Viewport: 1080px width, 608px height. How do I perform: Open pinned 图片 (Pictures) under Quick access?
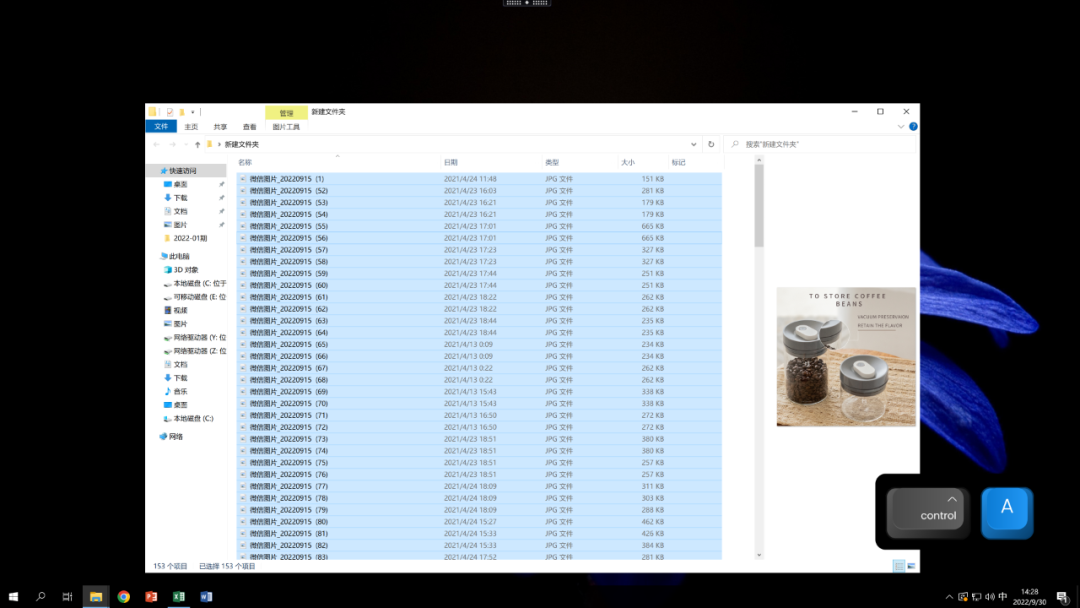click(180, 225)
